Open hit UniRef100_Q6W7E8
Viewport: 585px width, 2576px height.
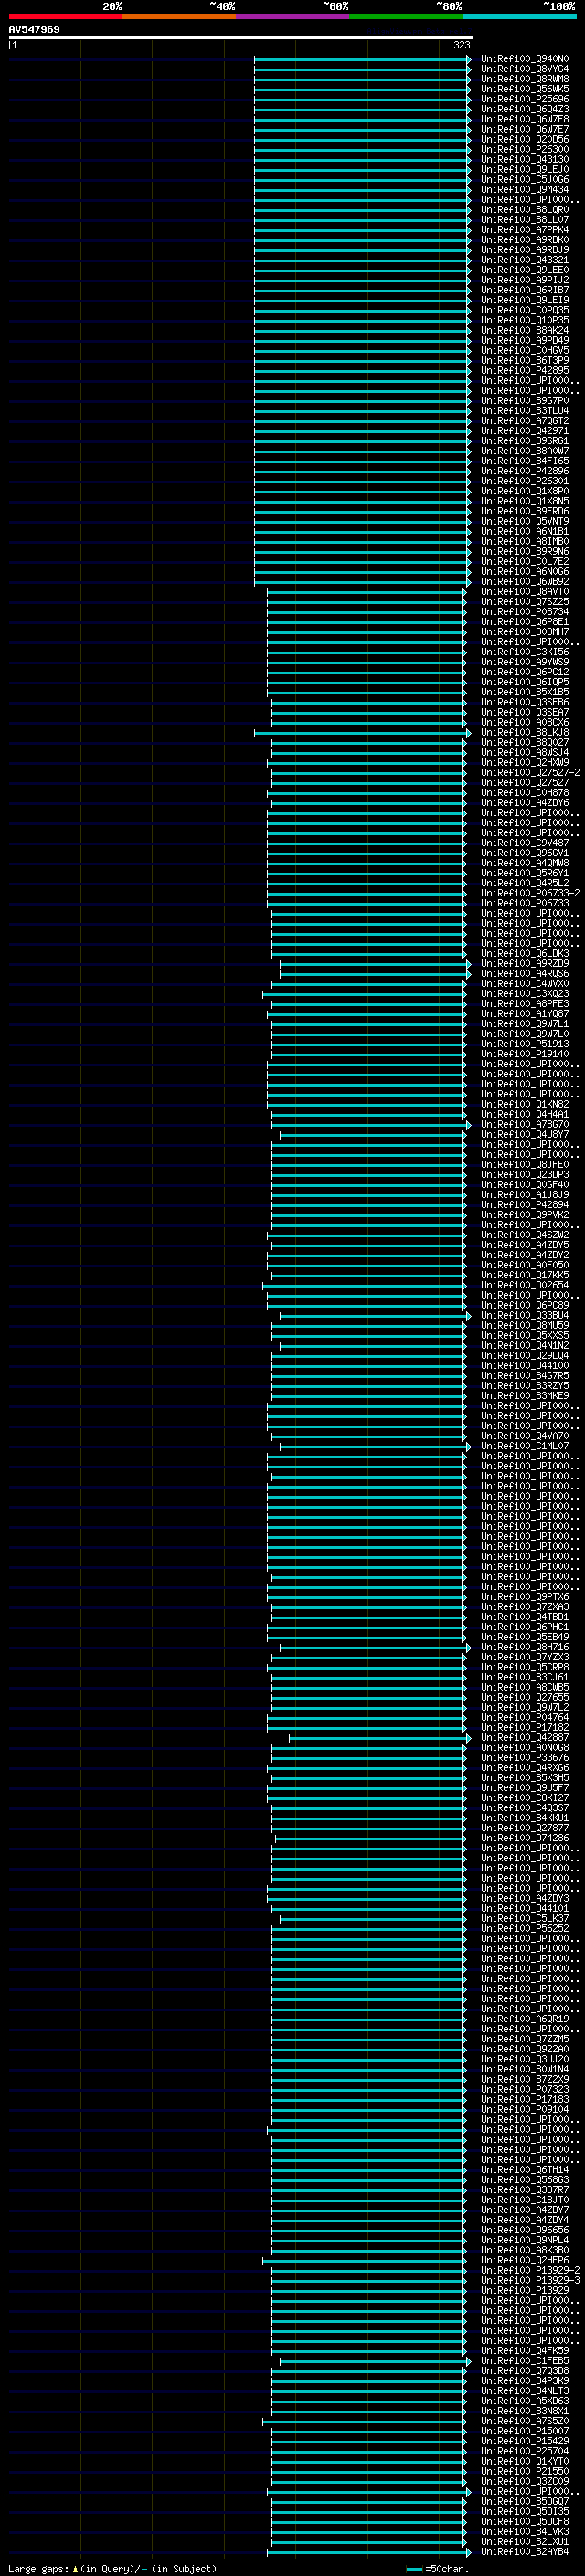tap(524, 119)
